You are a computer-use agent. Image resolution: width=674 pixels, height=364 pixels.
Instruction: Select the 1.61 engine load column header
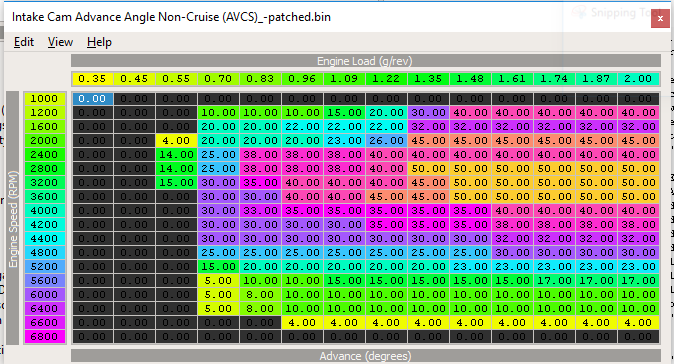(x=512, y=79)
